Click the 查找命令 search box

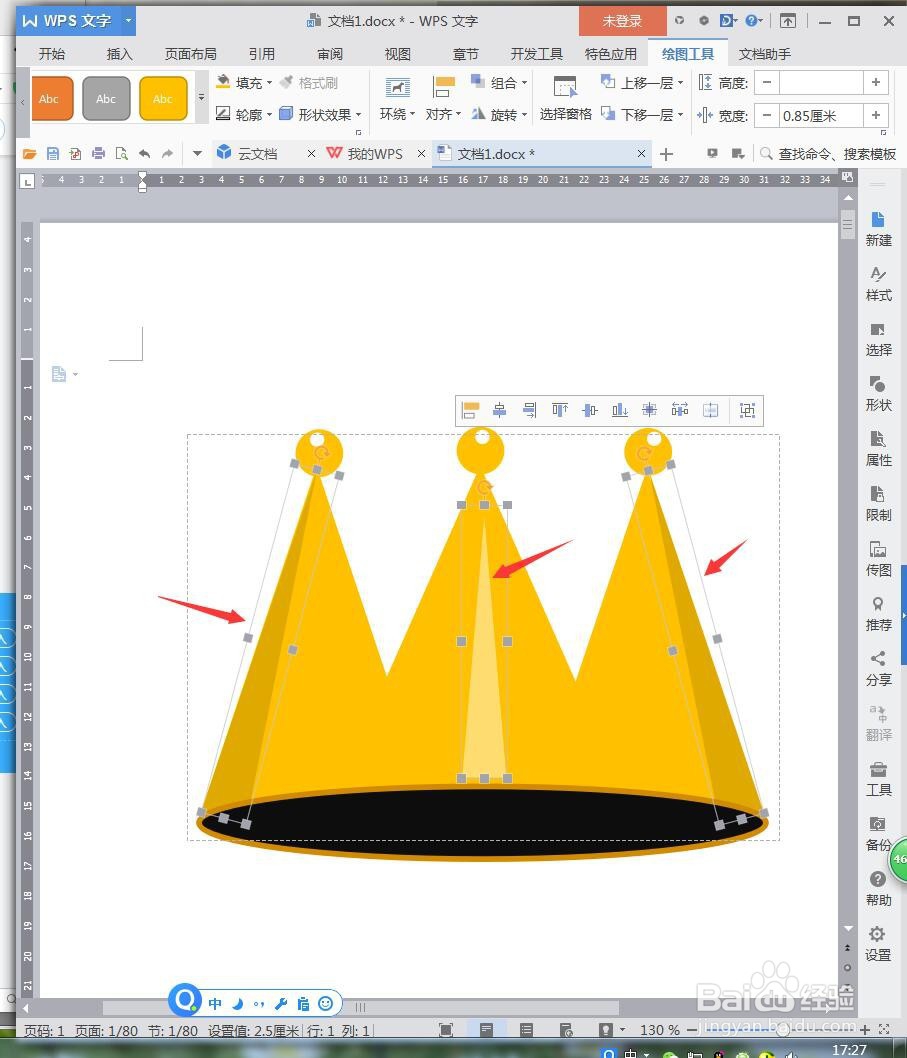coord(829,154)
